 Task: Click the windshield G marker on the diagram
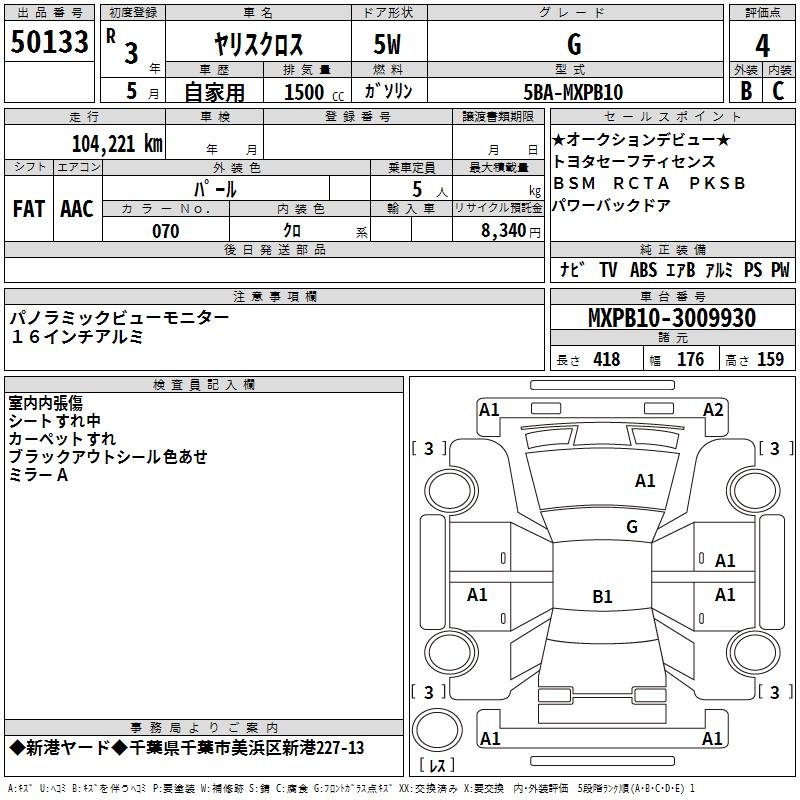click(x=631, y=527)
